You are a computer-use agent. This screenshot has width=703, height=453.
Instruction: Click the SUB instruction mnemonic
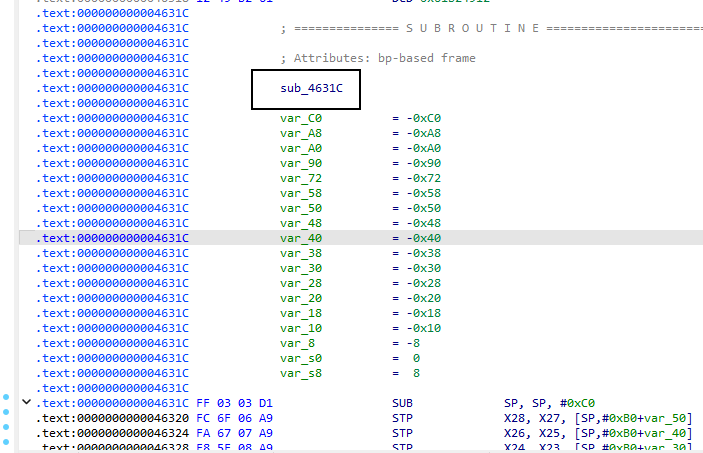tap(403, 403)
